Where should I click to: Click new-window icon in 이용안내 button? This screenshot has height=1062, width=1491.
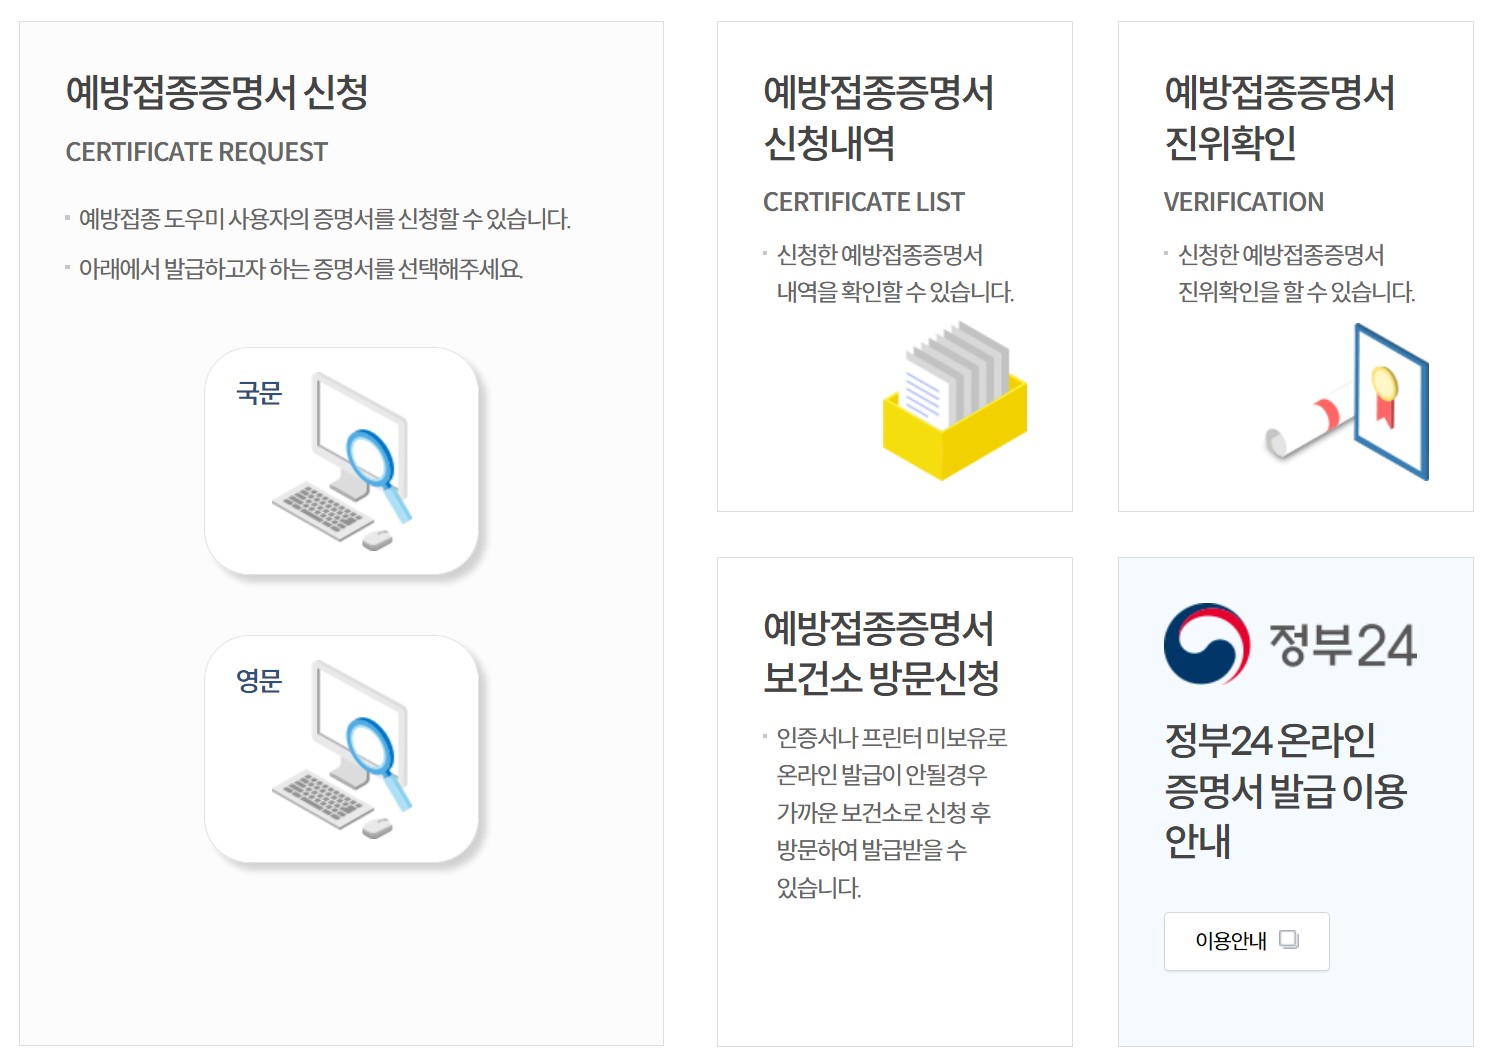coord(1289,940)
